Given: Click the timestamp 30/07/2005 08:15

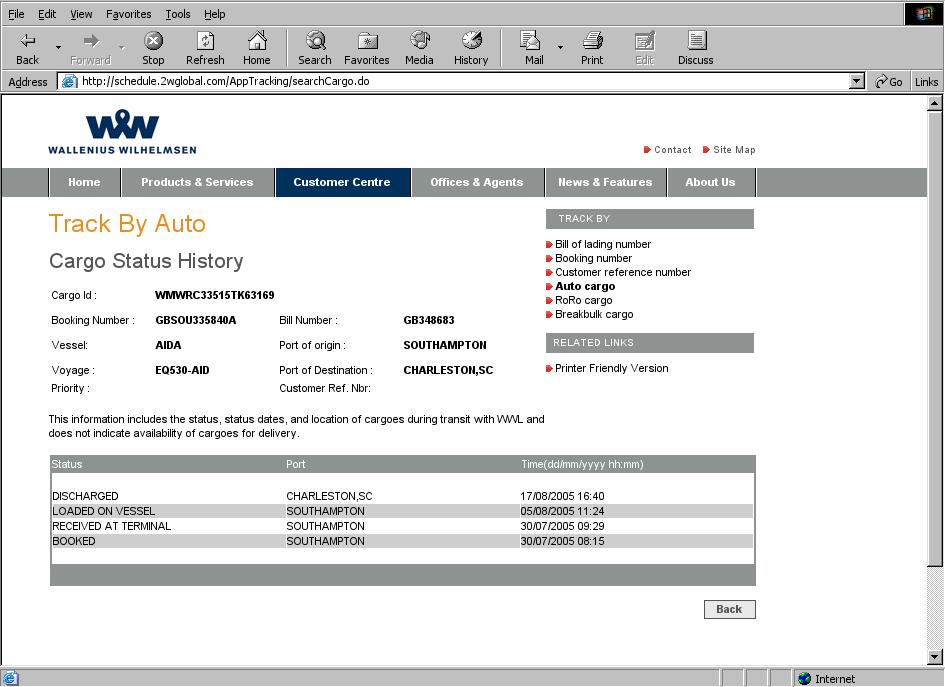Looking at the screenshot, I should (562, 541).
